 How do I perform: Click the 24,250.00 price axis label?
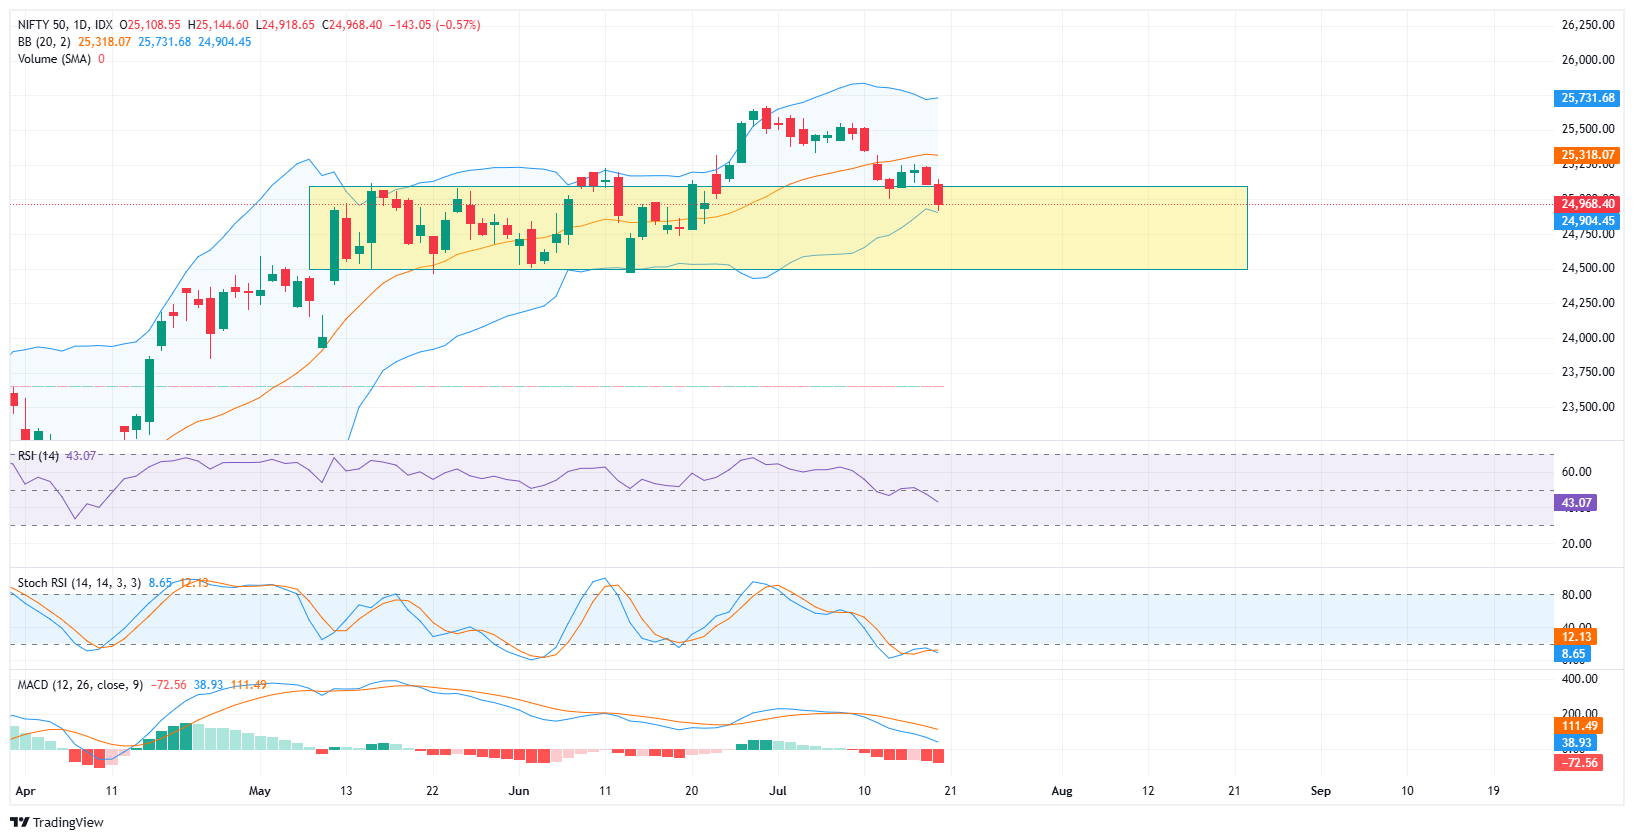(1588, 303)
